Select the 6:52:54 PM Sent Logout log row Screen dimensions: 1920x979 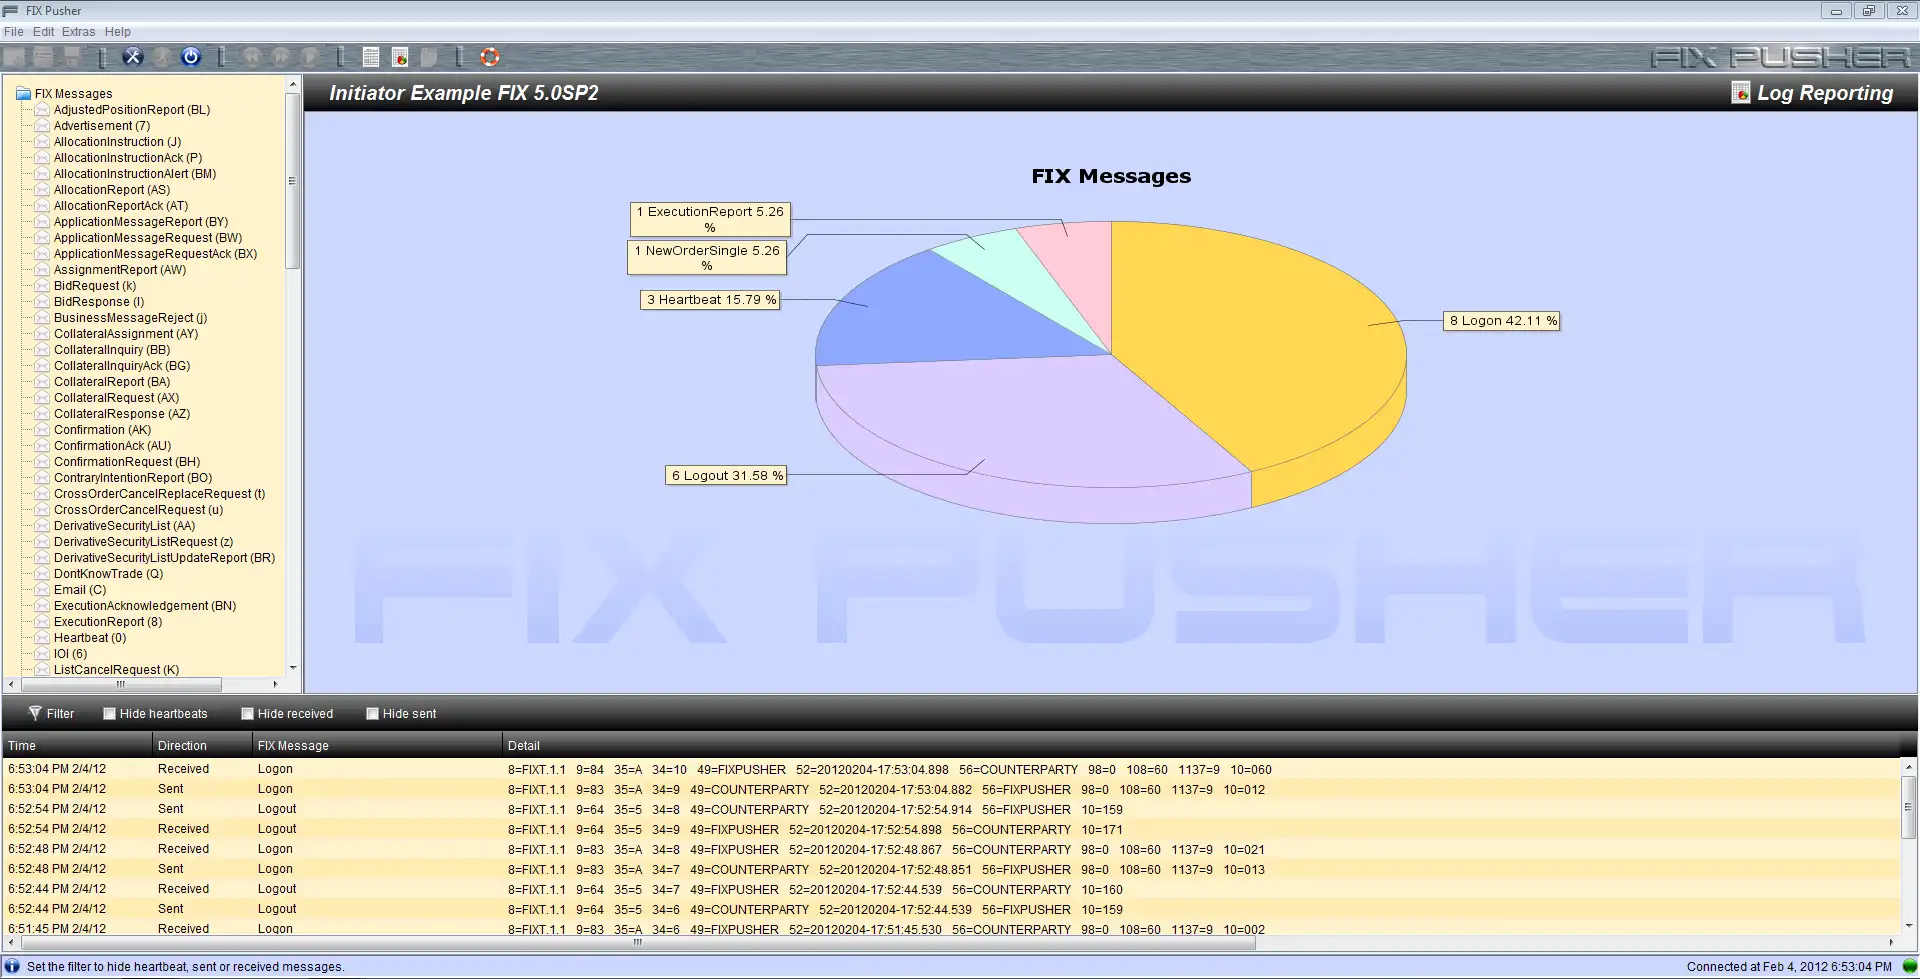pyautogui.click(x=951, y=809)
